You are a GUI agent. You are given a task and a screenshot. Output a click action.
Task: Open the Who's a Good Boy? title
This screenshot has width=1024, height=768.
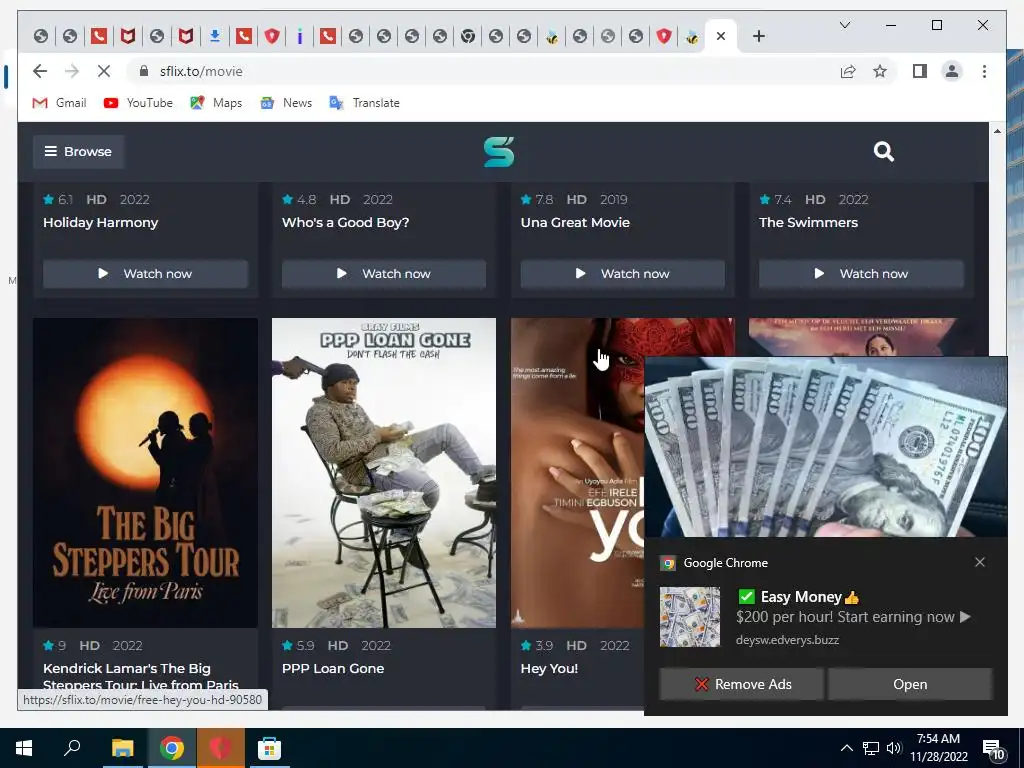[345, 222]
